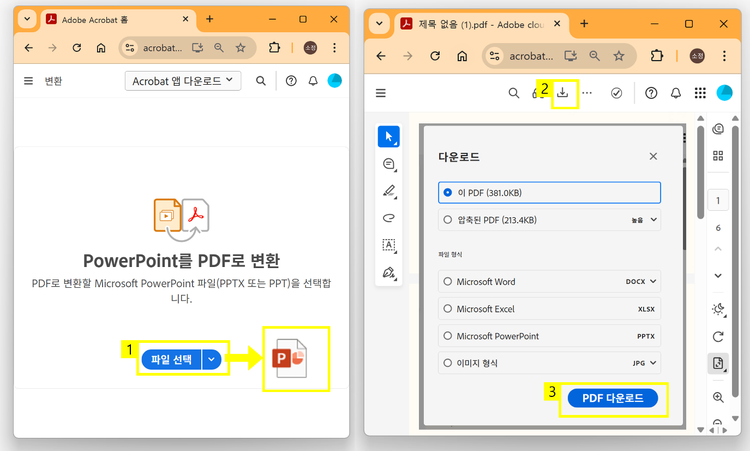Viewport: 750px width, 451px height.
Task: Click the profile avatar in left Acrobat window
Action: pyautogui.click(x=334, y=80)
